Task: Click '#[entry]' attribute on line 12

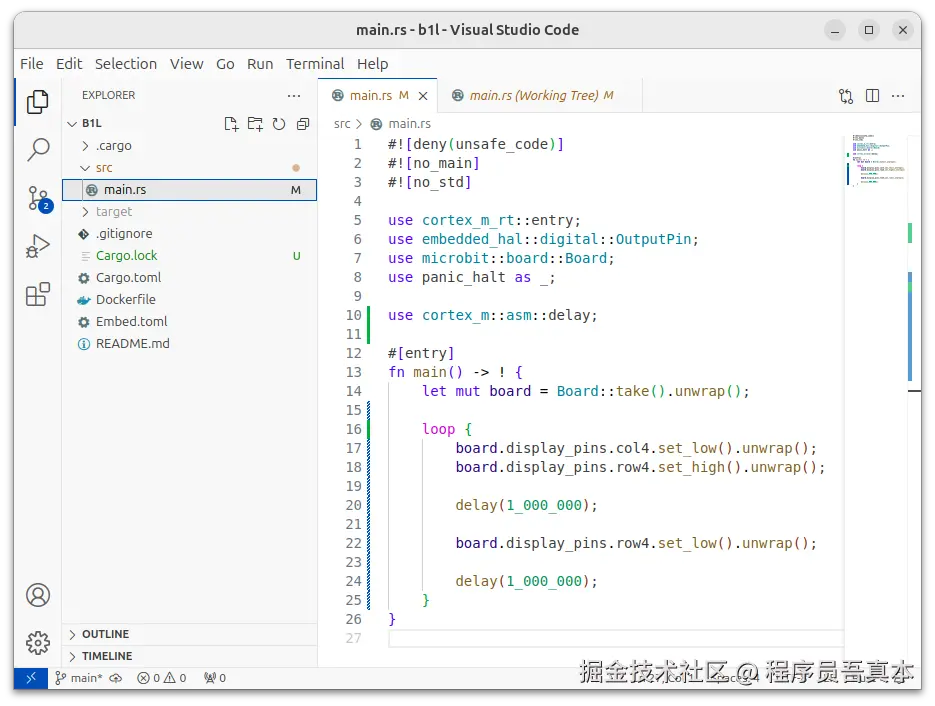Action: pyautogui.click(x=421, y=353)
